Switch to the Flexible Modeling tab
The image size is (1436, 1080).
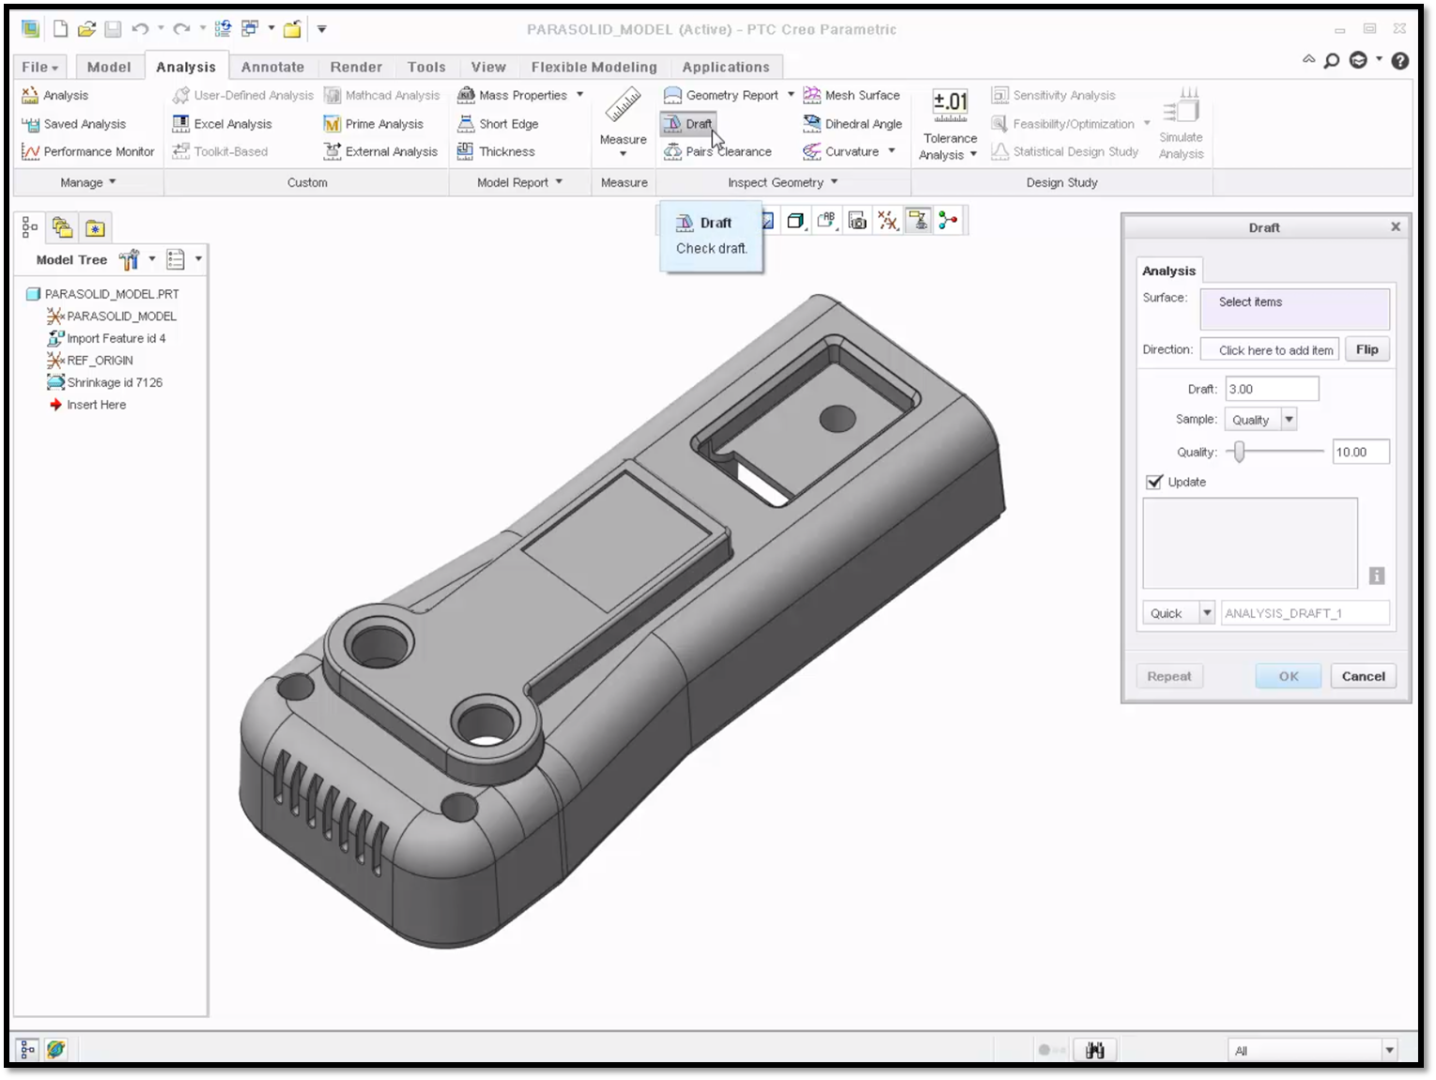pos(594,67)
